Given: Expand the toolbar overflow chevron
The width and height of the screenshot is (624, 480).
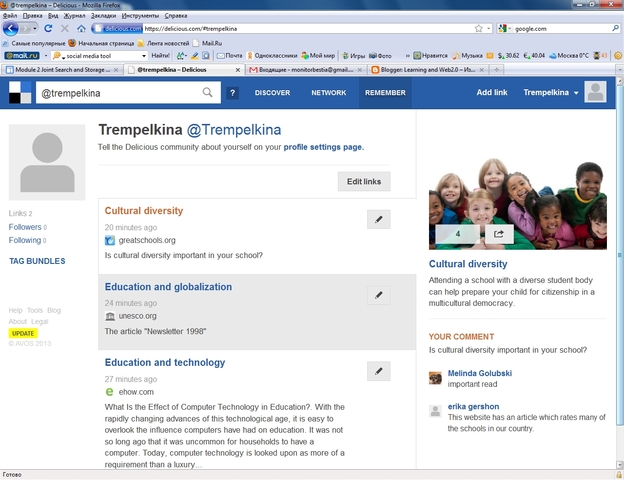Looking at the screenshot, I should point(408,56).
